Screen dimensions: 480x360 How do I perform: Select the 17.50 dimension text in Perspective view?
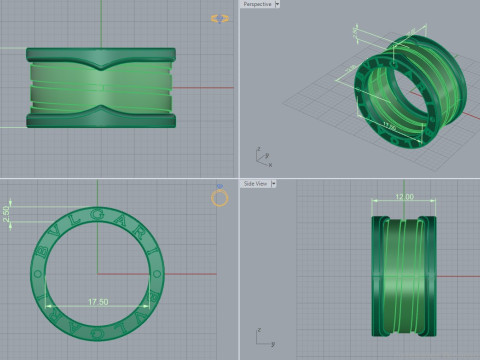(x=389, y=126)
